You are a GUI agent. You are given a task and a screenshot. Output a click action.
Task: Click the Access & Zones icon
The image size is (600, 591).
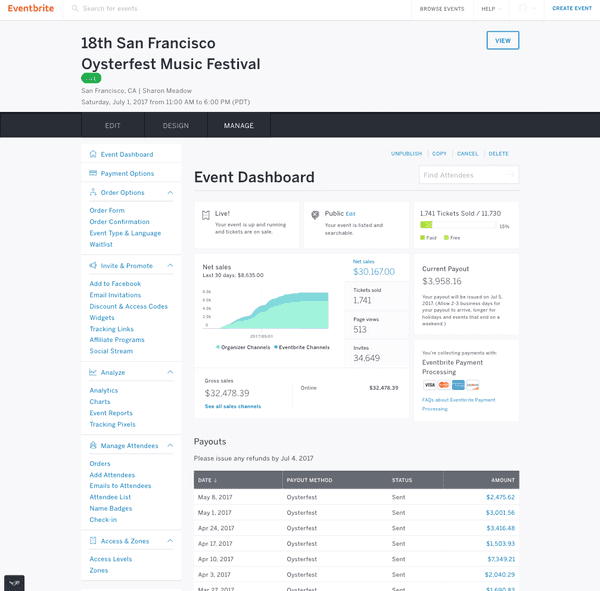click(93, 540)
